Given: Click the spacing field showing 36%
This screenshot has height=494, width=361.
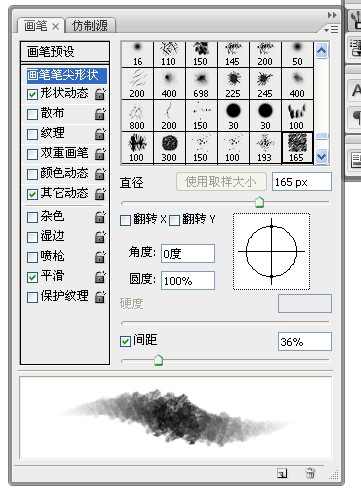Looking at the screenshot, I should [305, 342].
